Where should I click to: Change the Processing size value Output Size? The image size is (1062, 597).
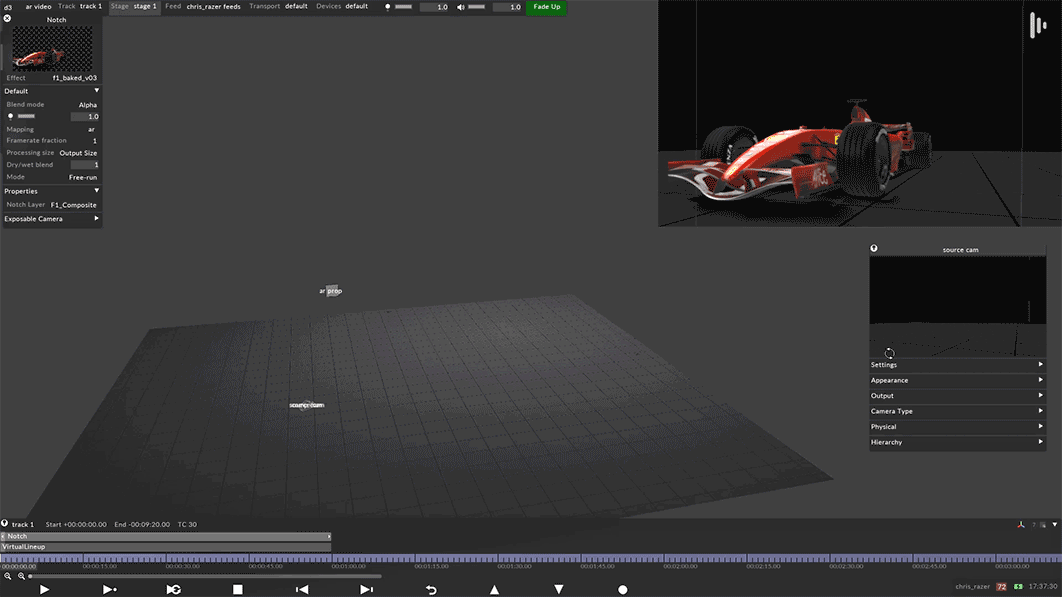[78, 153]
